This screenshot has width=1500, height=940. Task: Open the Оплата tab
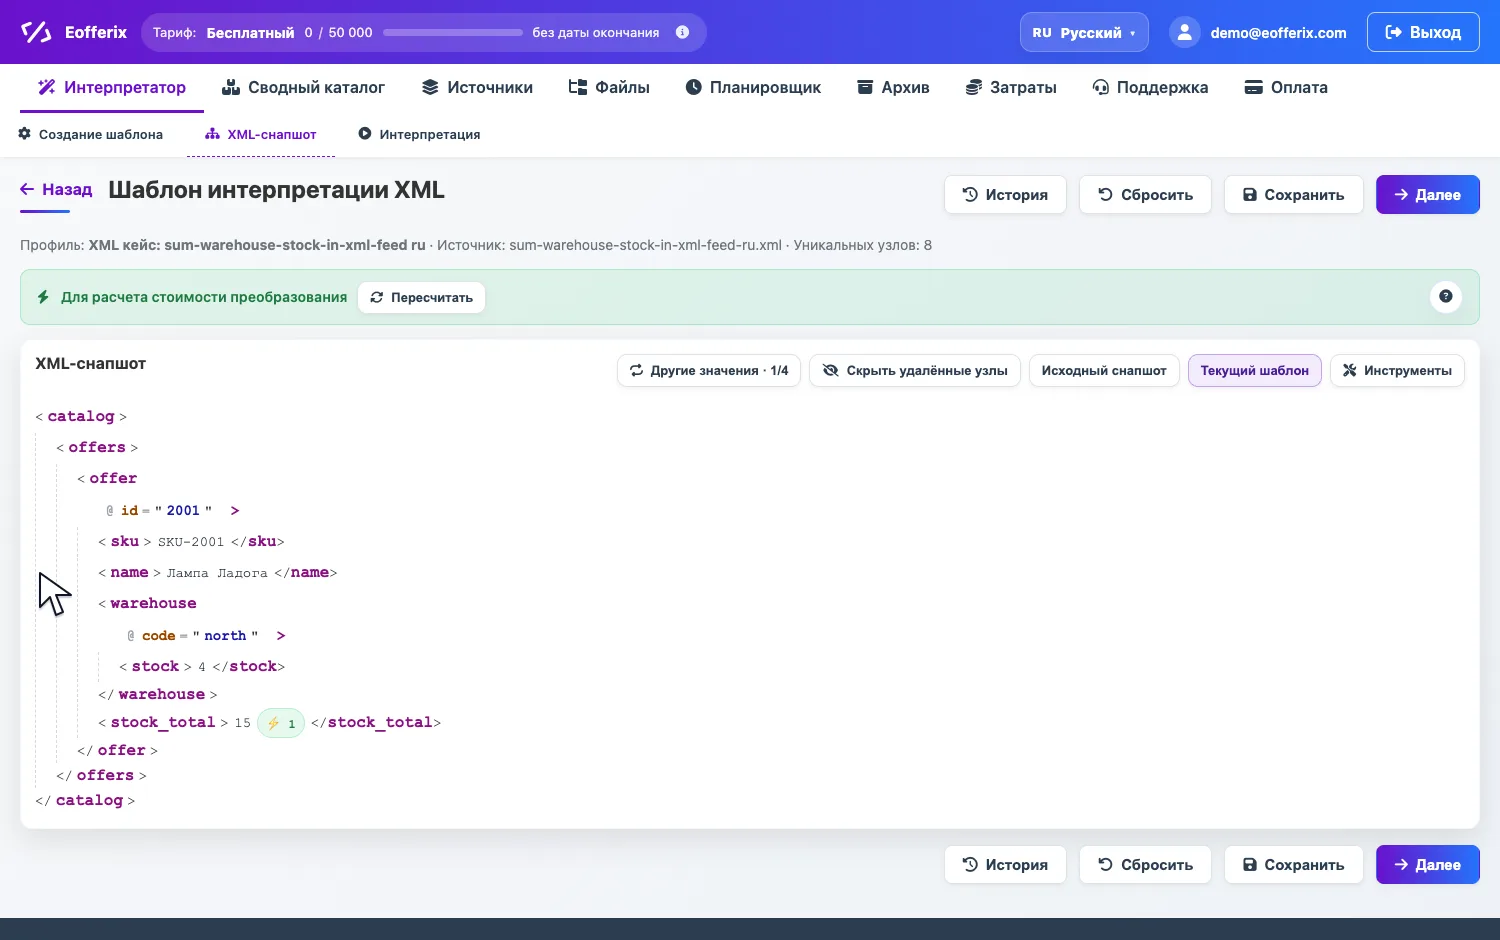point(1286,87)
